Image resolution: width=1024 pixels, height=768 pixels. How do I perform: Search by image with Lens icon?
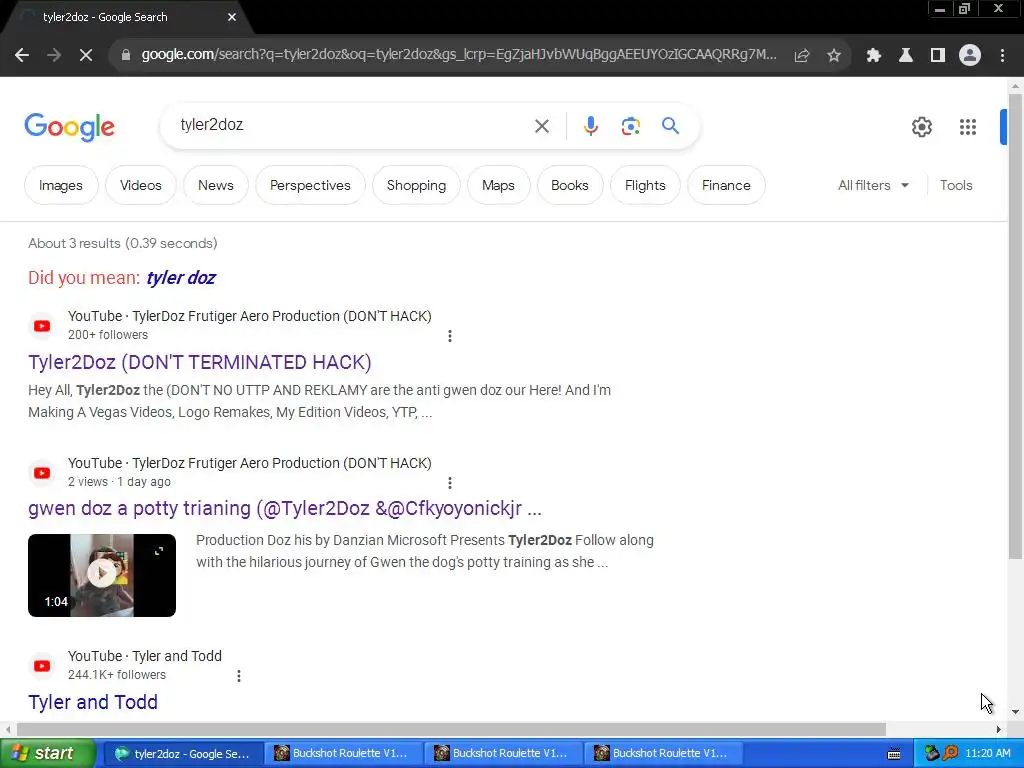[630, 126]
